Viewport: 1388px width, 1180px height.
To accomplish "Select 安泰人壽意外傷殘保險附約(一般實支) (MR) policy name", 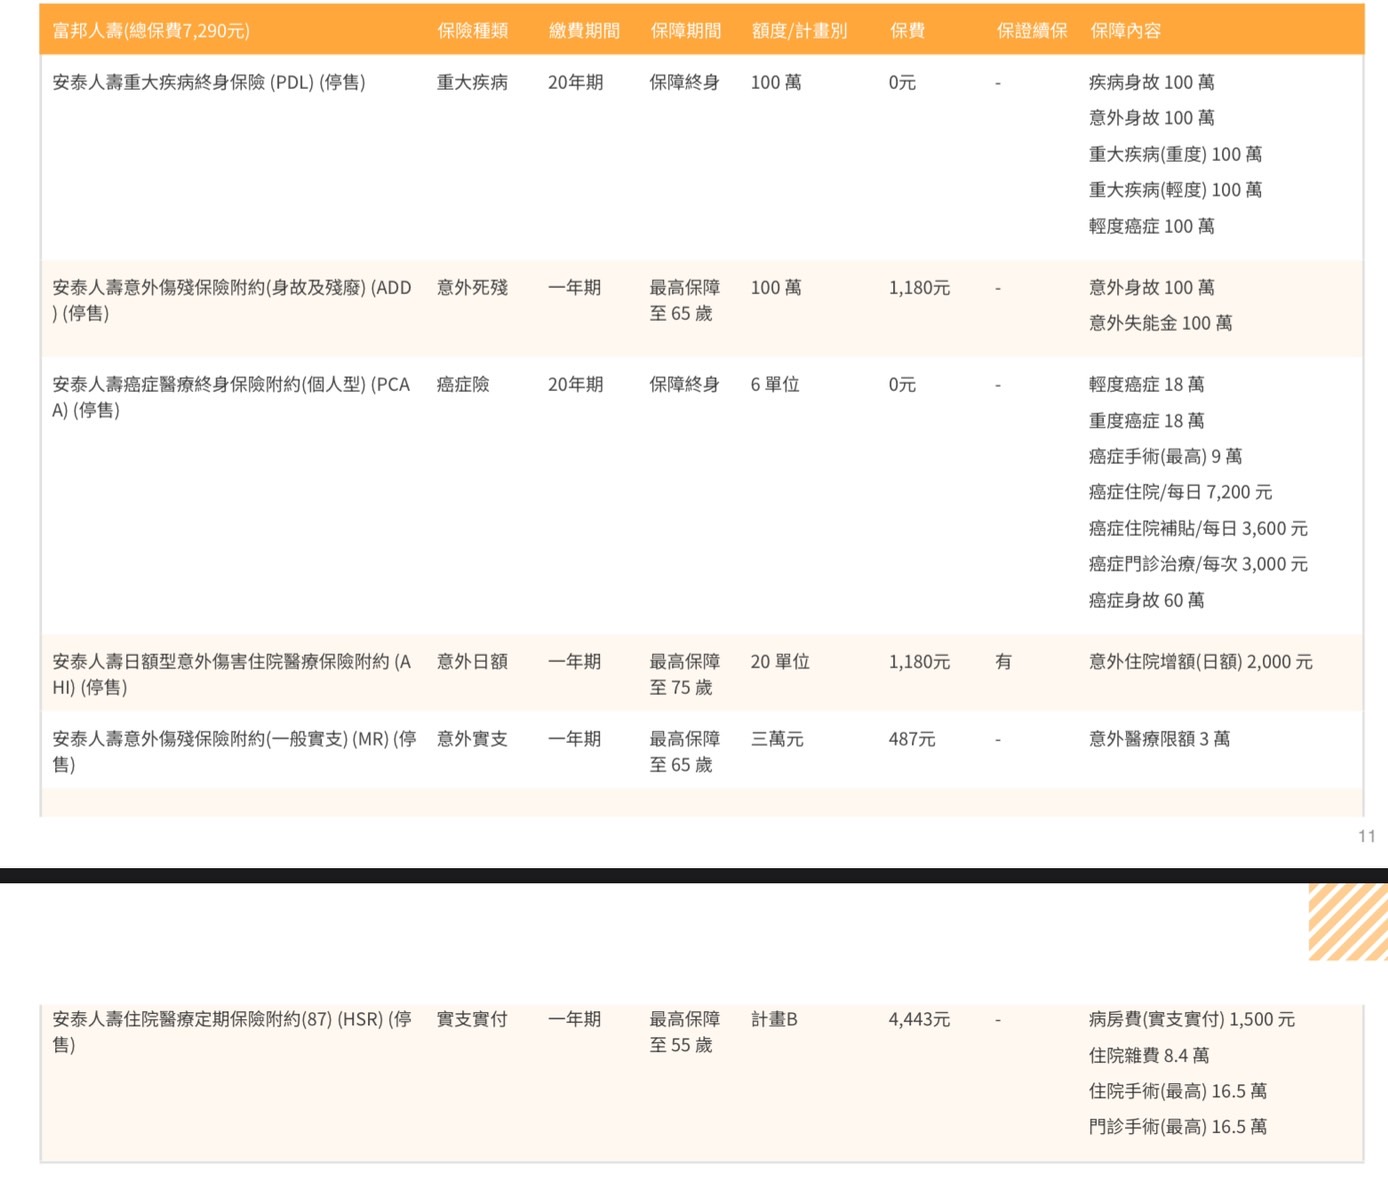I will point(234,751).
